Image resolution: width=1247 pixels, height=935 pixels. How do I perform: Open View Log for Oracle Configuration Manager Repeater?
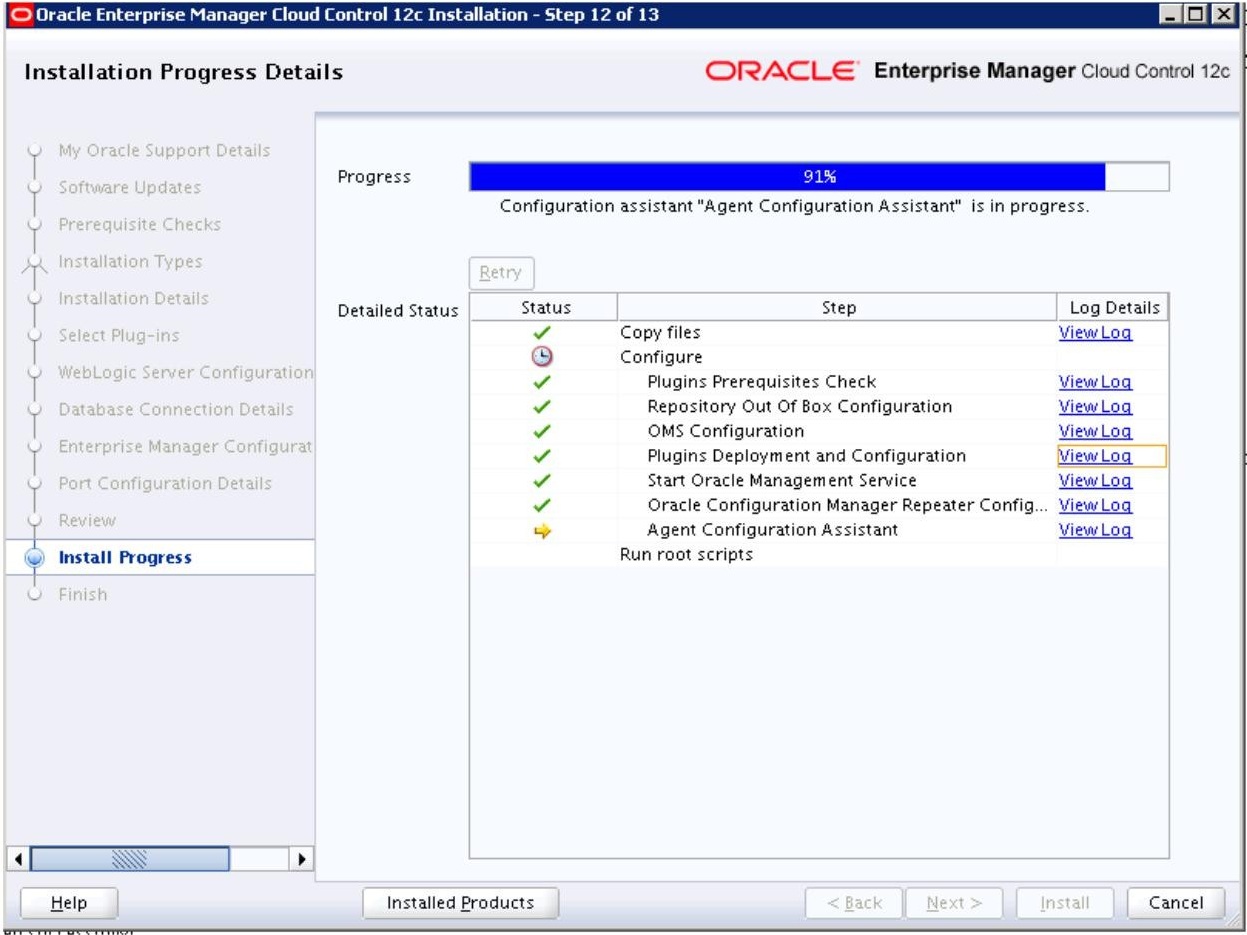pyautogui.click(x=1095, y=506)
